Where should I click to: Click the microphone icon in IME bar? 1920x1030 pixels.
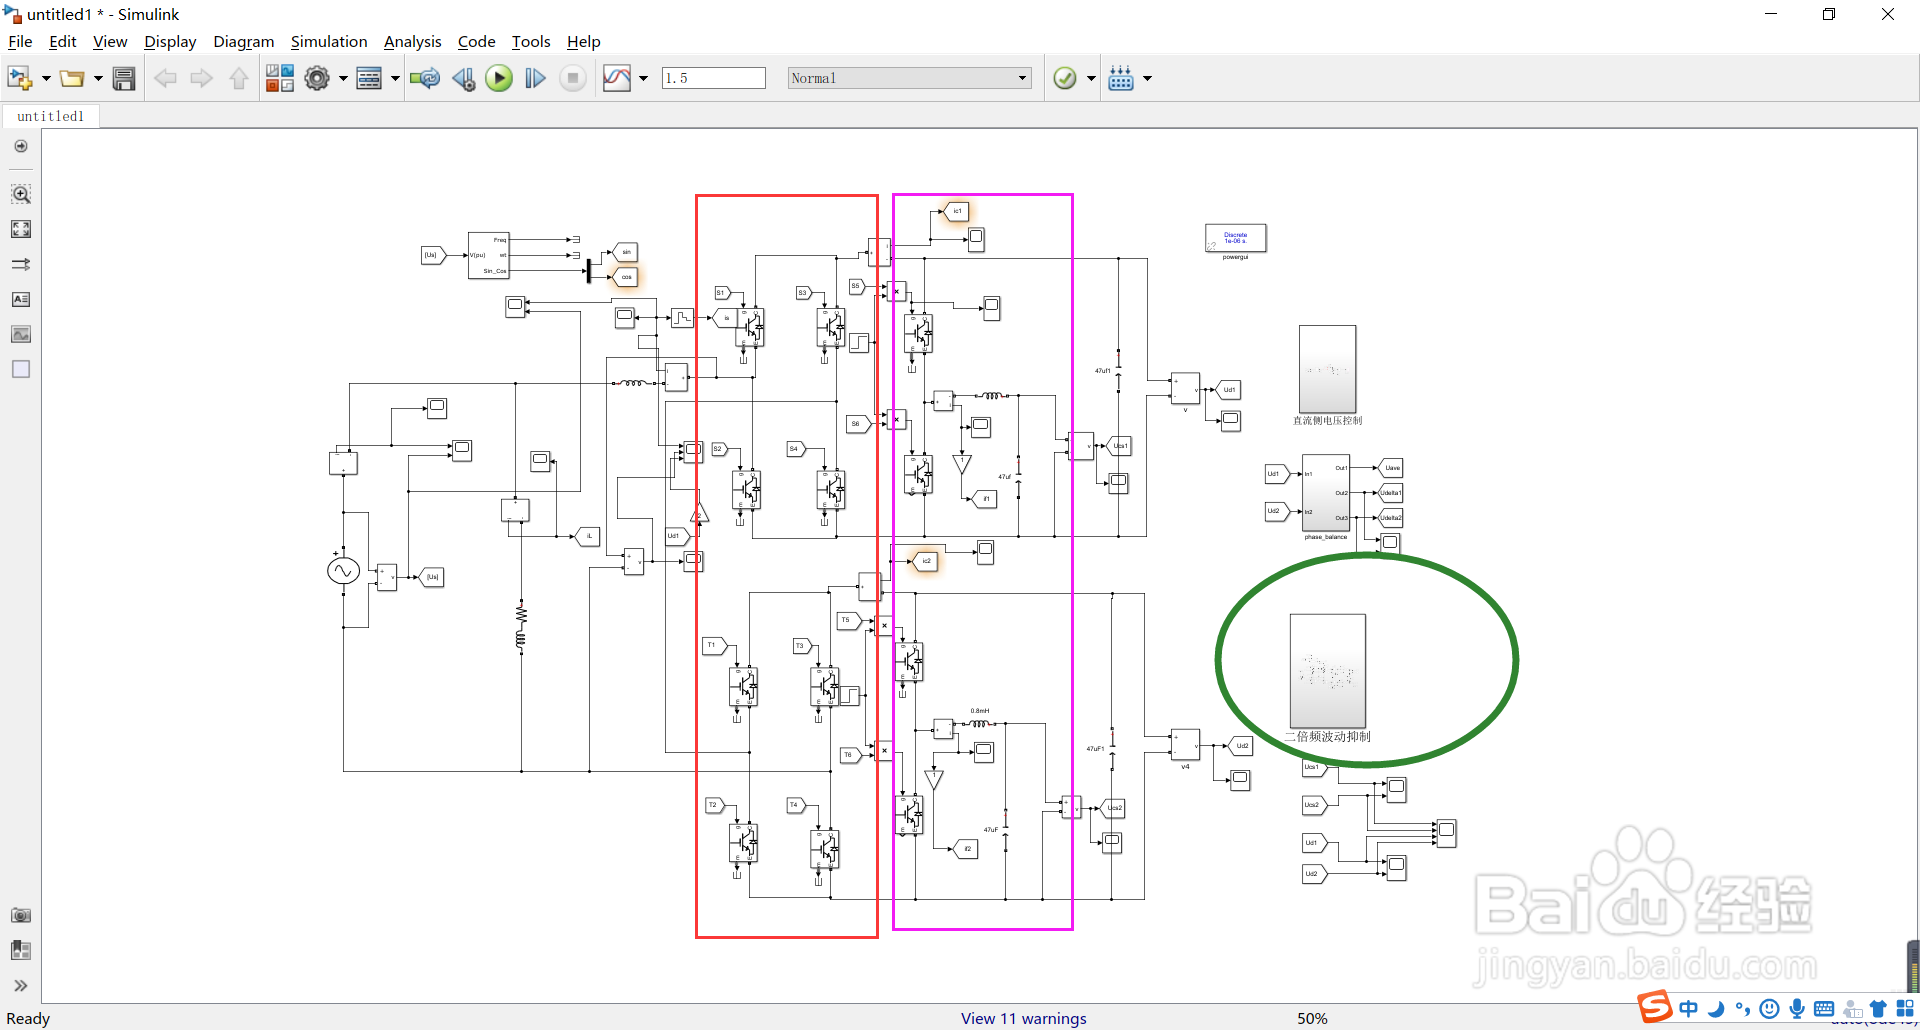(1797, 1008)
